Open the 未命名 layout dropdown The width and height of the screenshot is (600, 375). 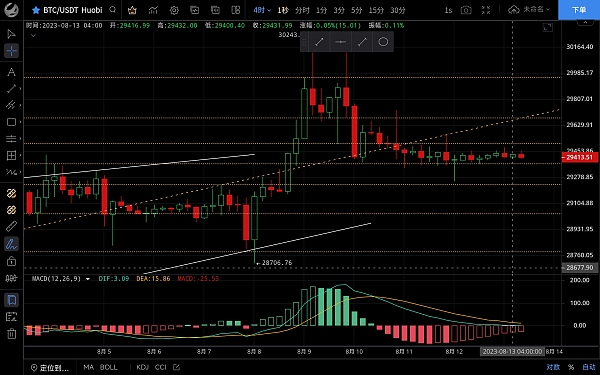529,10
